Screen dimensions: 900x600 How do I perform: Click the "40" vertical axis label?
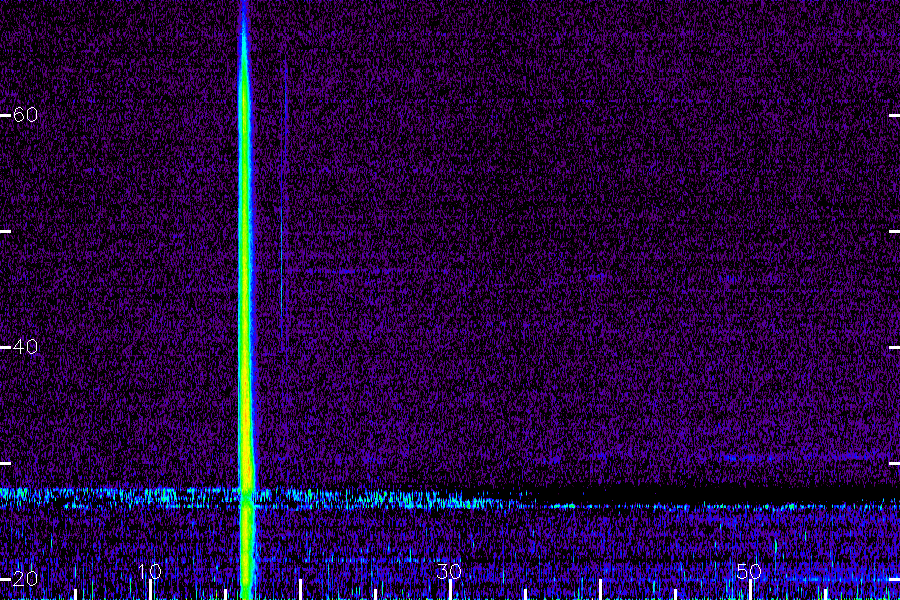pyautogui.click(x=25, y=347)
